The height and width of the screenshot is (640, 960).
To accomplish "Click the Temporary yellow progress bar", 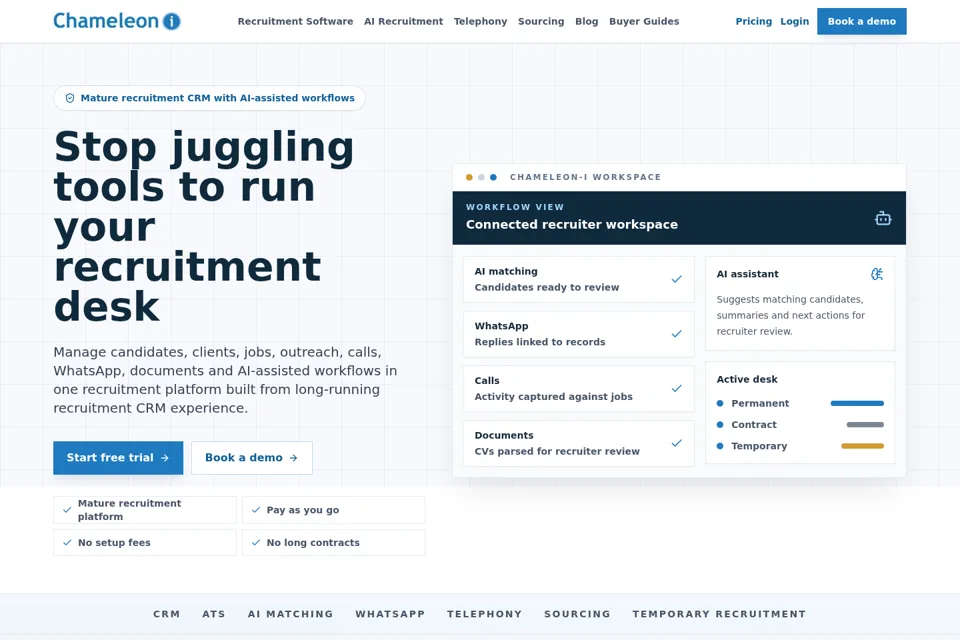I will click(863, 446).
